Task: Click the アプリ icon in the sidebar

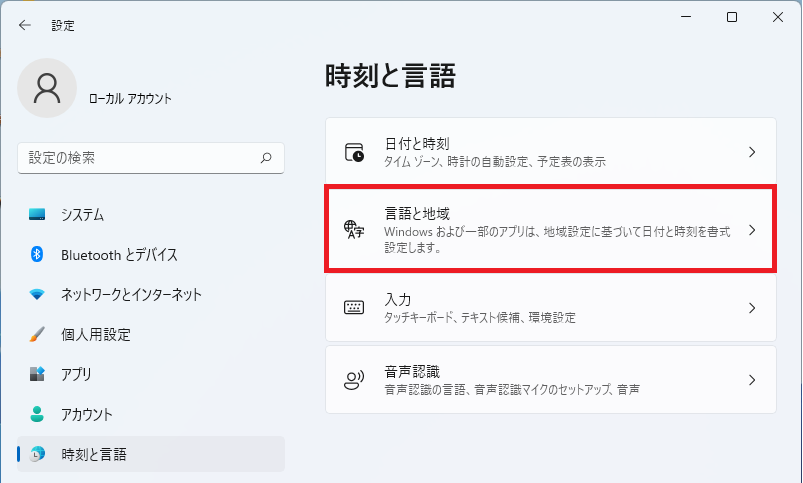Action: click(x=38, y=374)
